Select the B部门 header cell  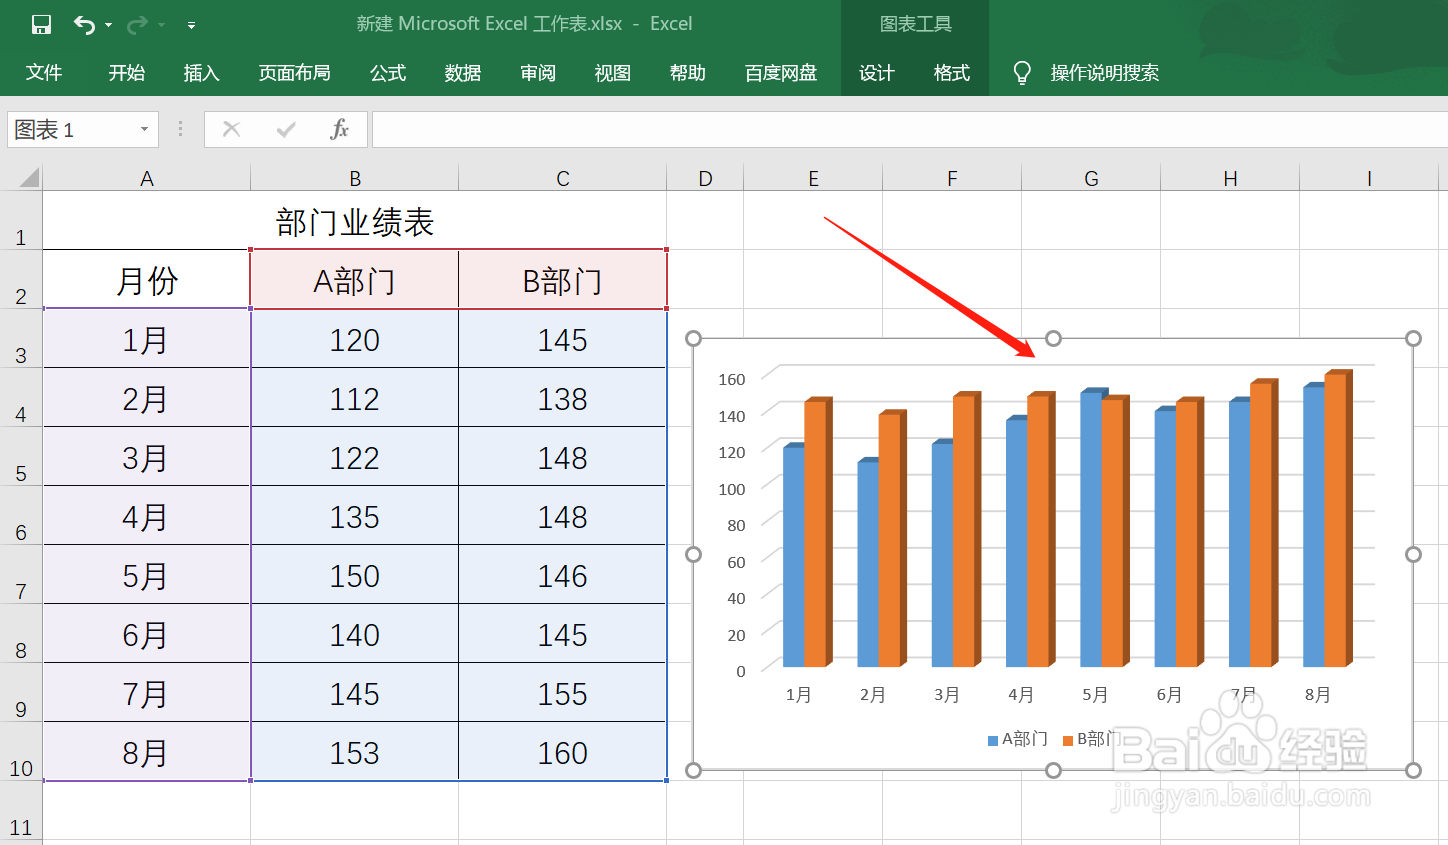coord(563,280)
